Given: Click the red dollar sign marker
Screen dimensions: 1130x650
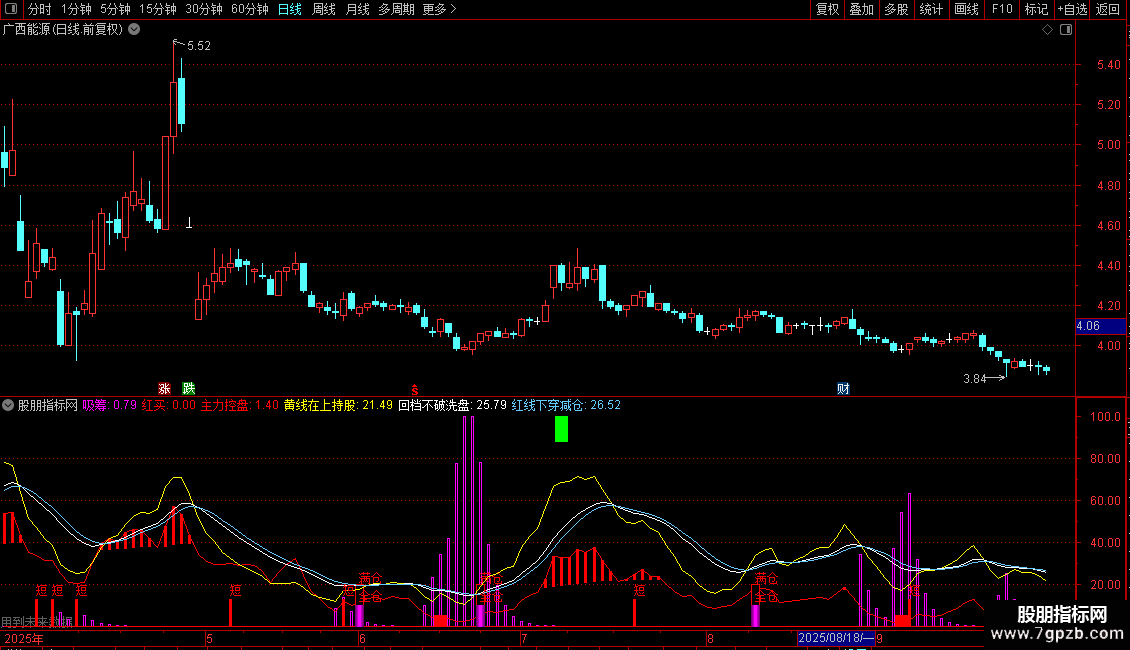Looking at the screenshot, I should coord(414,388).
